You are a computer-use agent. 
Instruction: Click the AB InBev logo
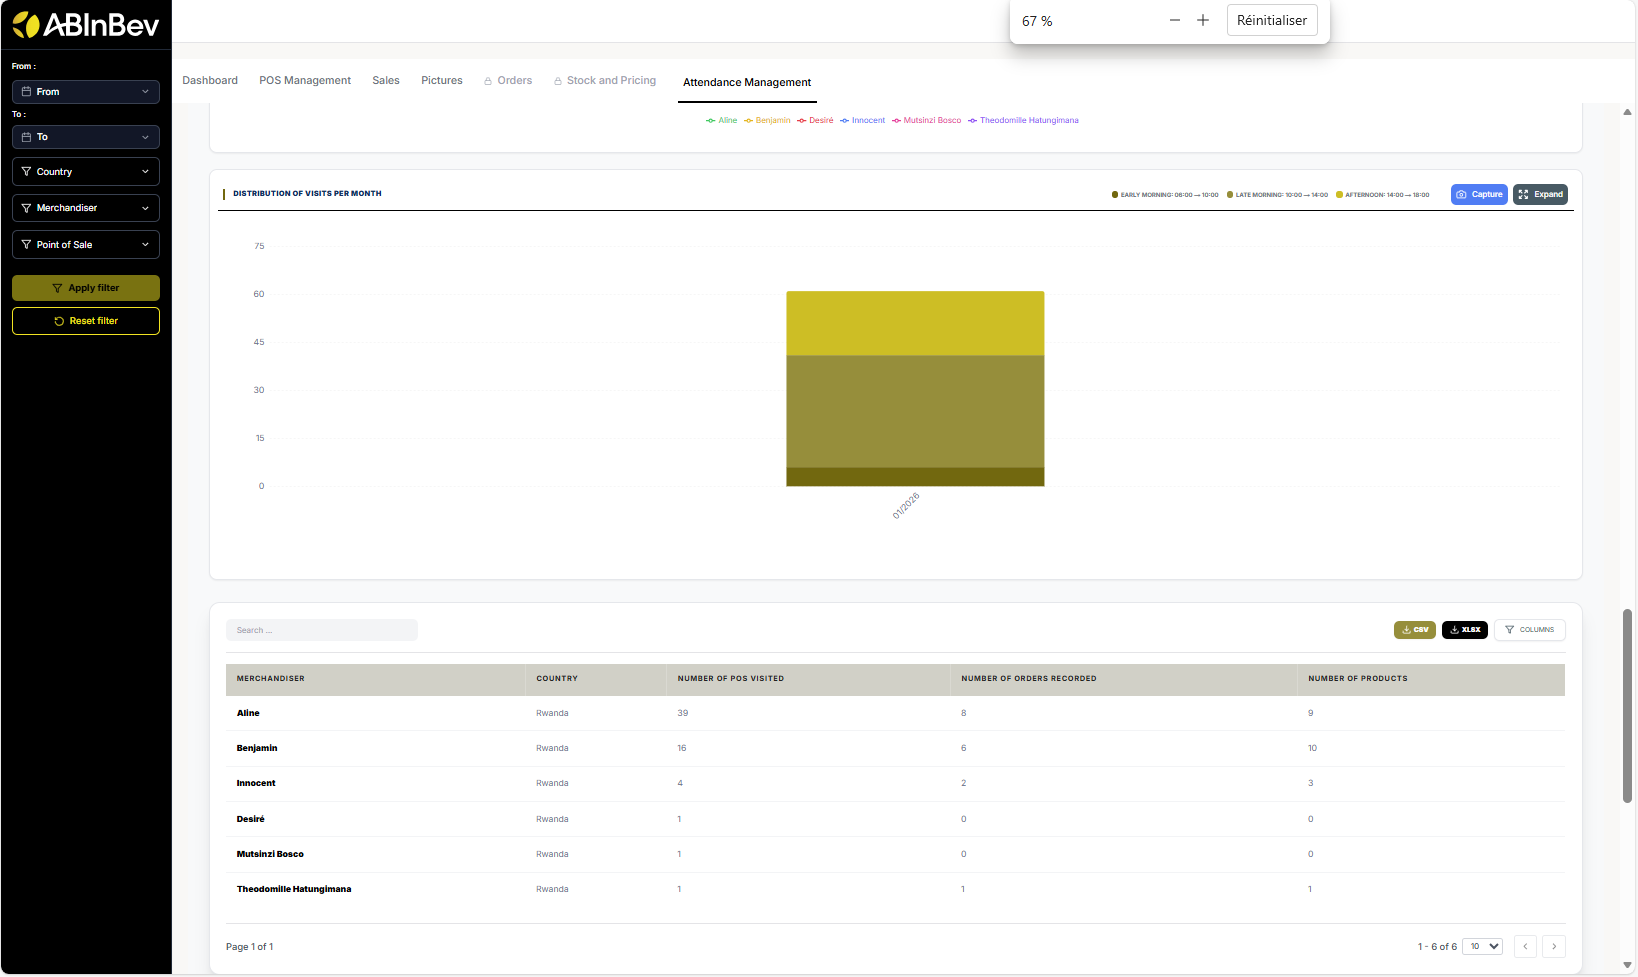(x=85, y=25)
